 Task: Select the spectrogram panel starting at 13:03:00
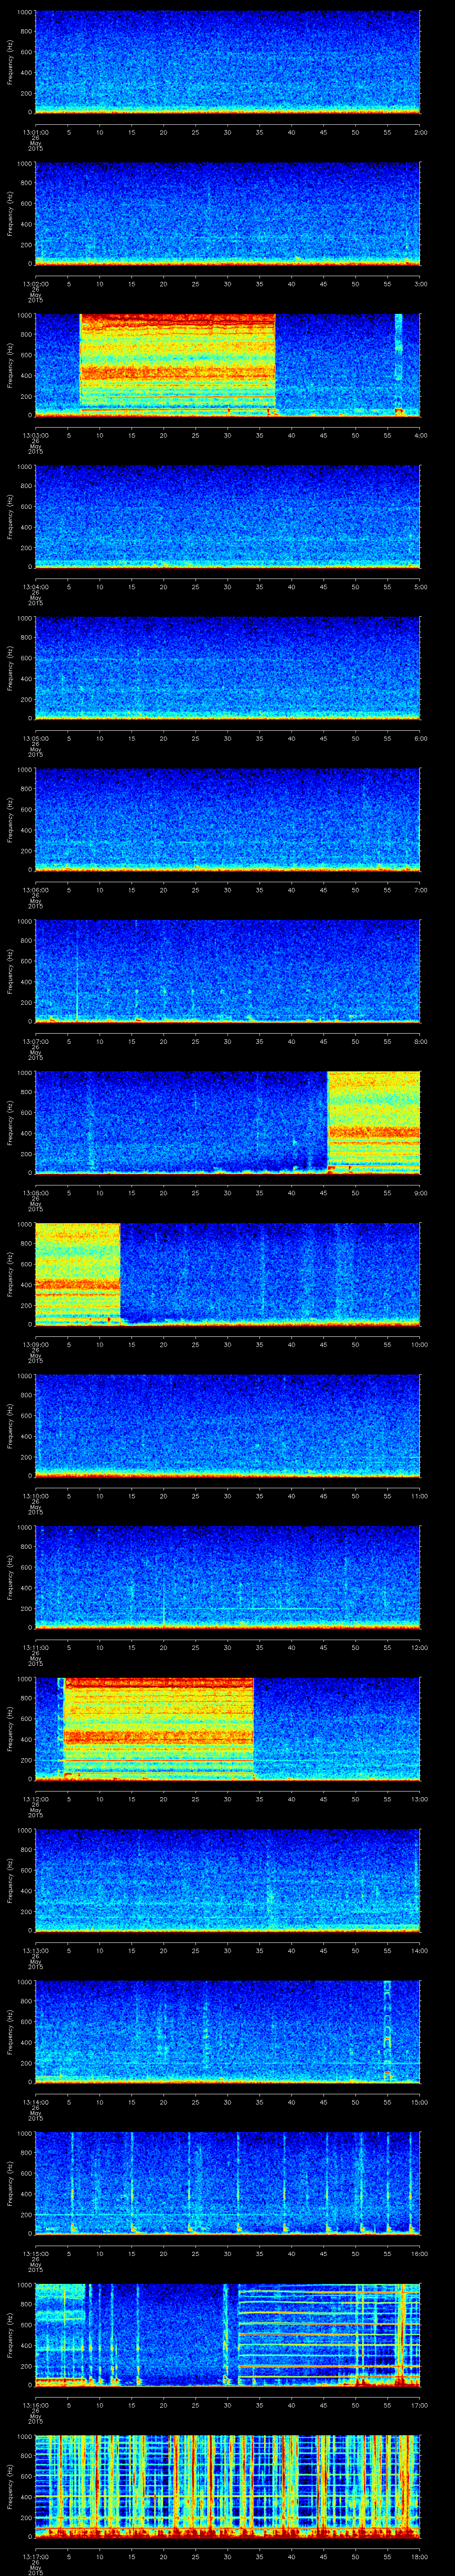tap(227, 364)
